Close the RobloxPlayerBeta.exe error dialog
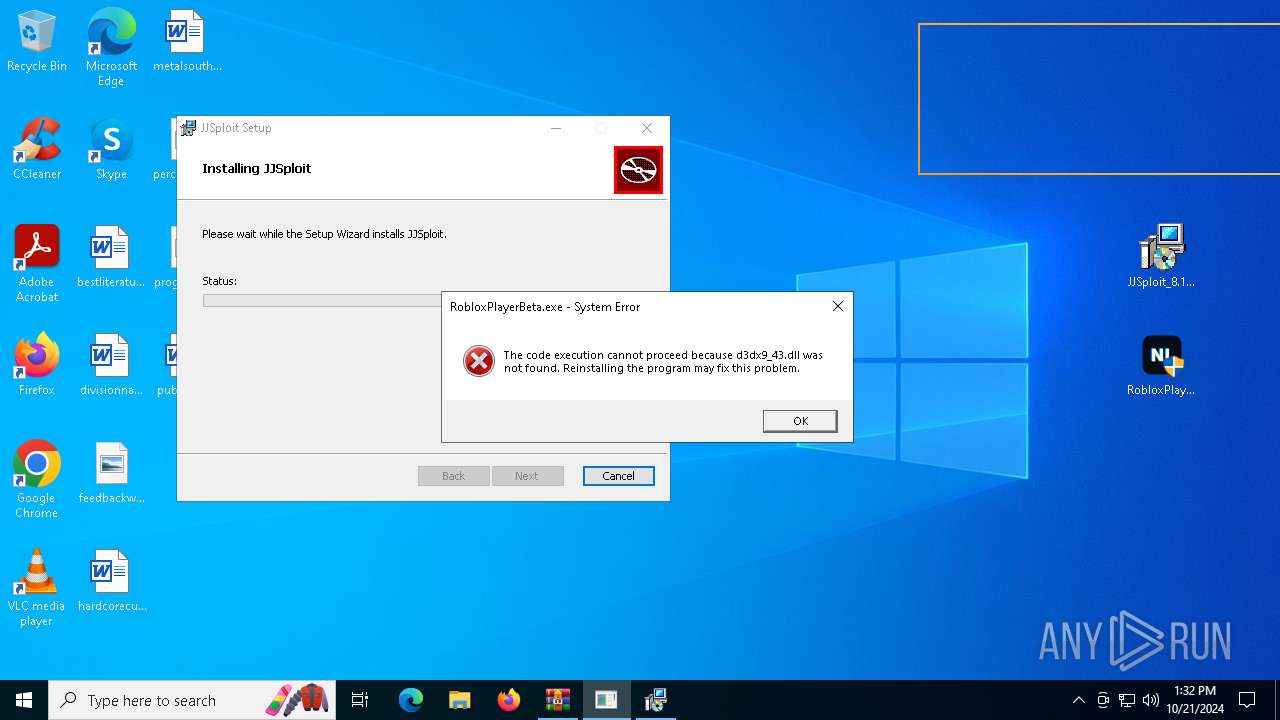Viewport: 1280px width, 720px height. coord(838,306)
